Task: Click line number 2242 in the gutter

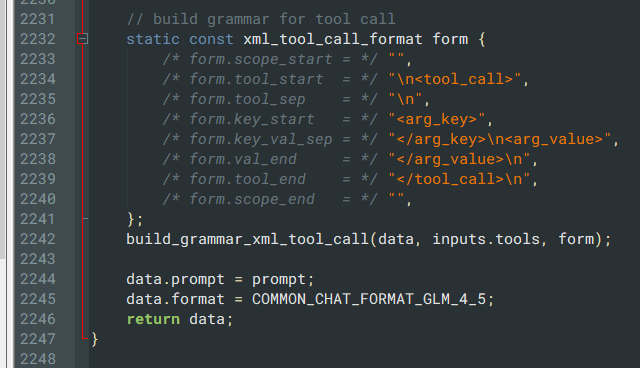Action: pos(38,239)
